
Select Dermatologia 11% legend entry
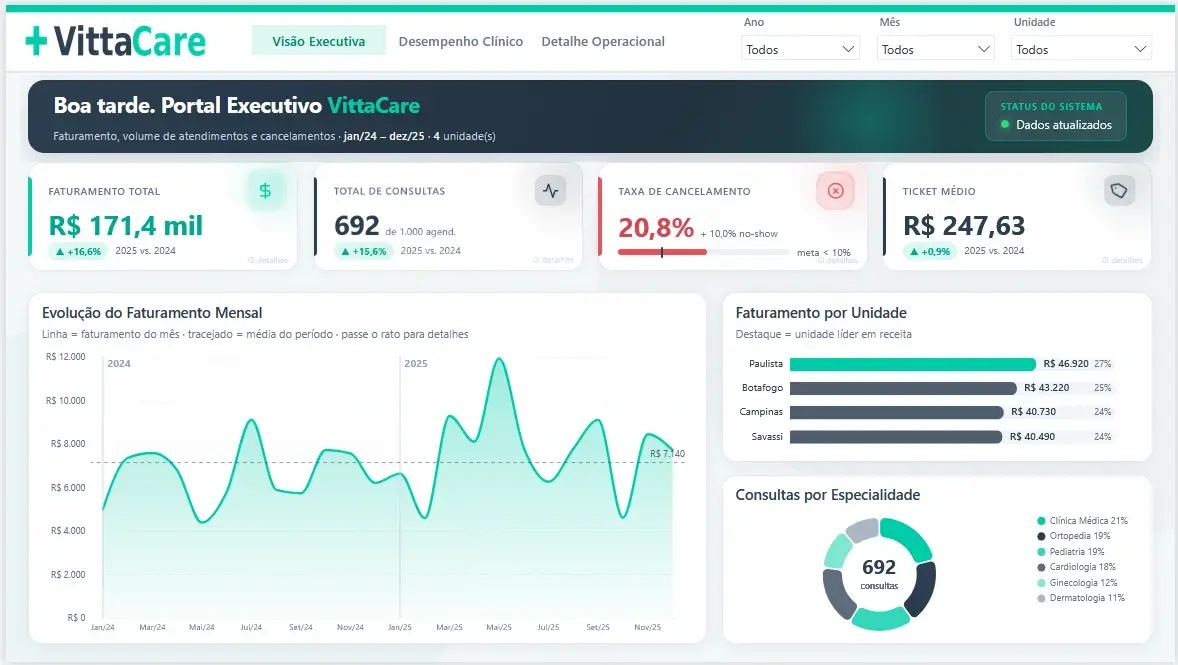1081,598
